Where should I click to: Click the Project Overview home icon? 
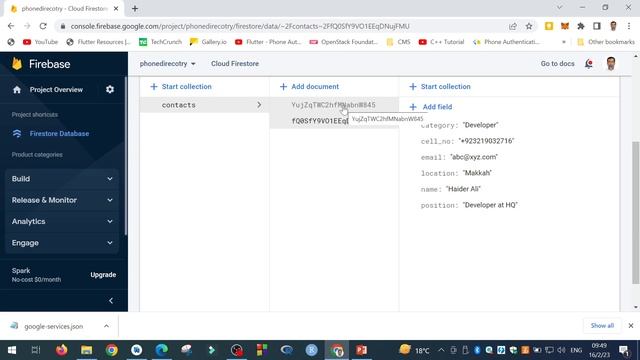click(17, 90)
